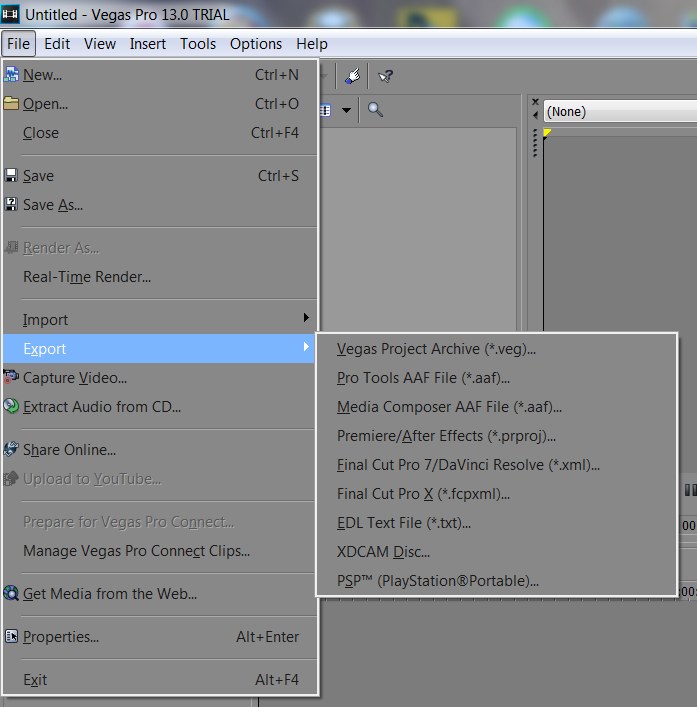Open the View menu
Image resolution: width=697 pixels, height=707 pixels.
(100, 44)
